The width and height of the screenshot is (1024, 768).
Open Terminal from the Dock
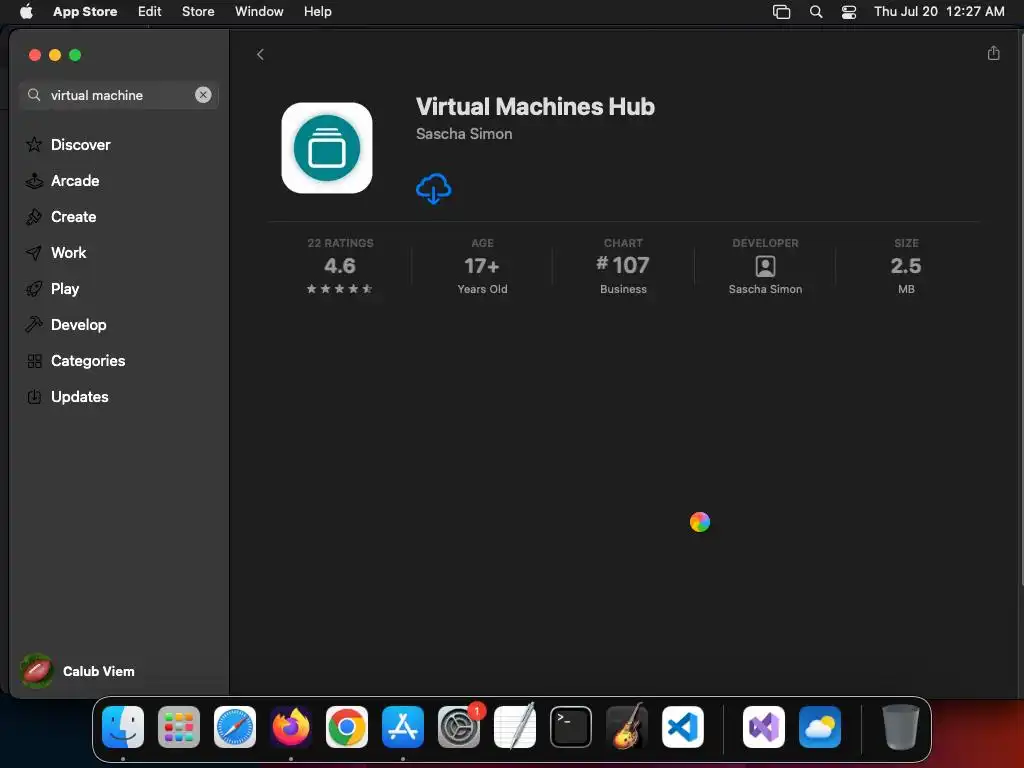571,726
